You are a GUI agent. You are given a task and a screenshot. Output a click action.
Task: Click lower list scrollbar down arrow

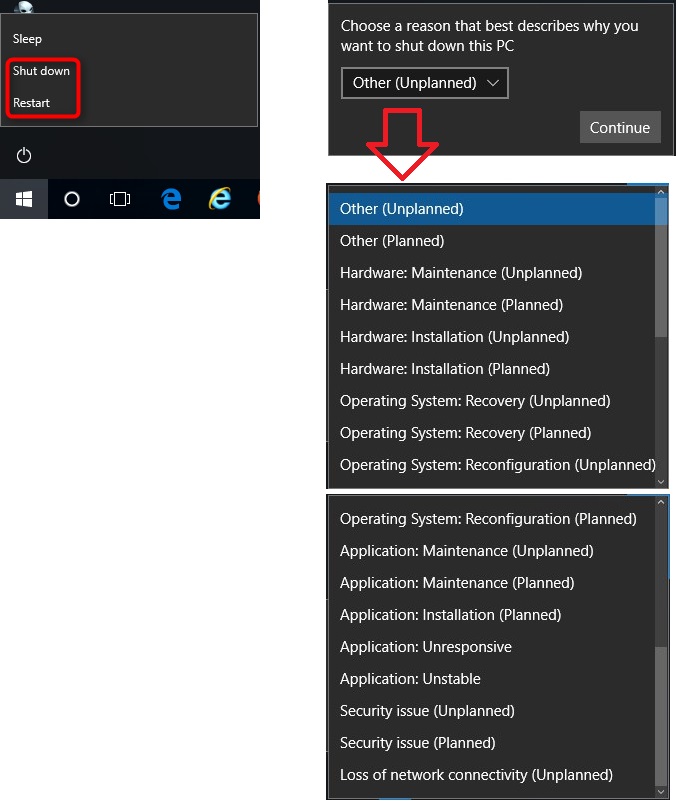click(661, 792)
